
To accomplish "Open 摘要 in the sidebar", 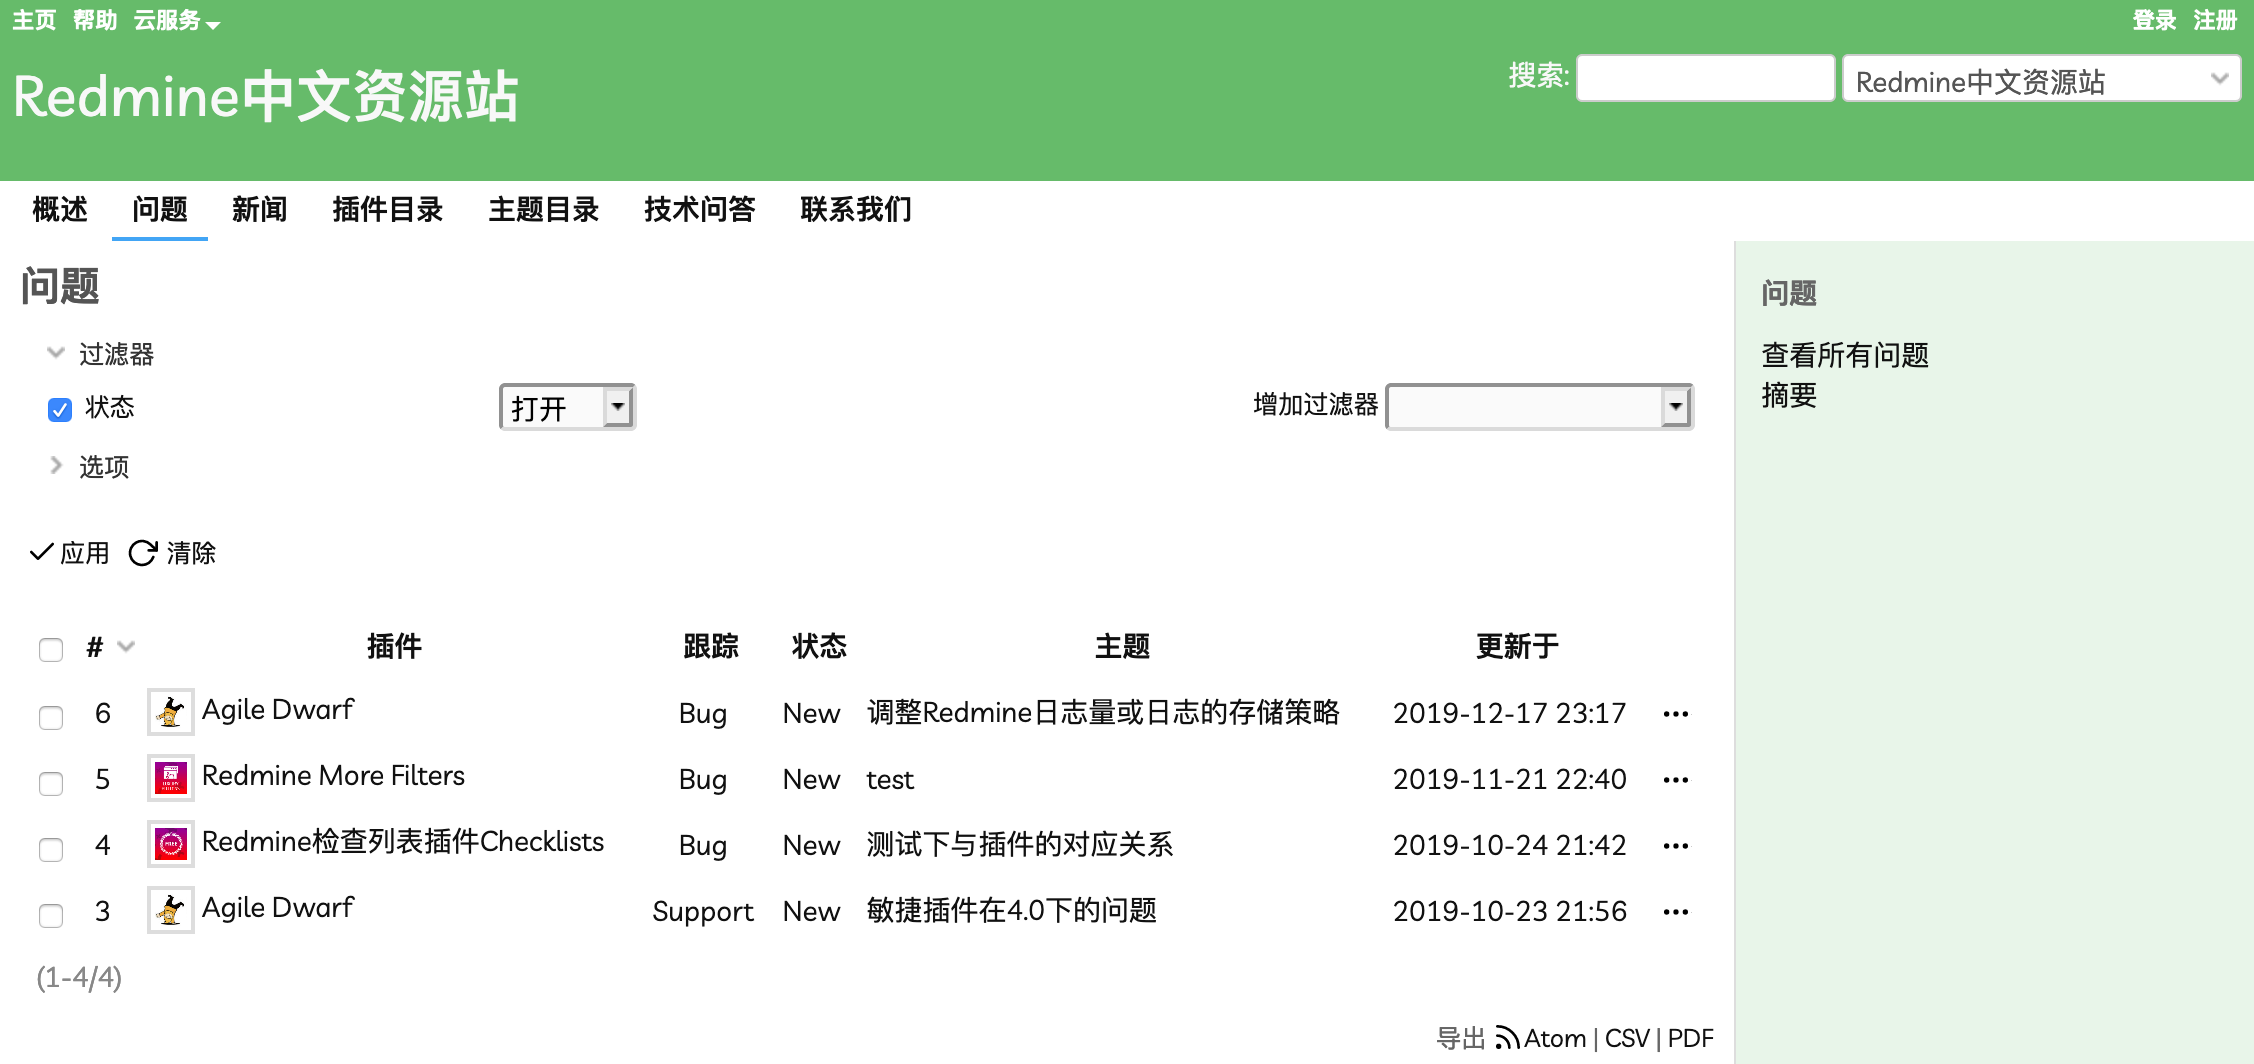I will (x=1789, y=395).
